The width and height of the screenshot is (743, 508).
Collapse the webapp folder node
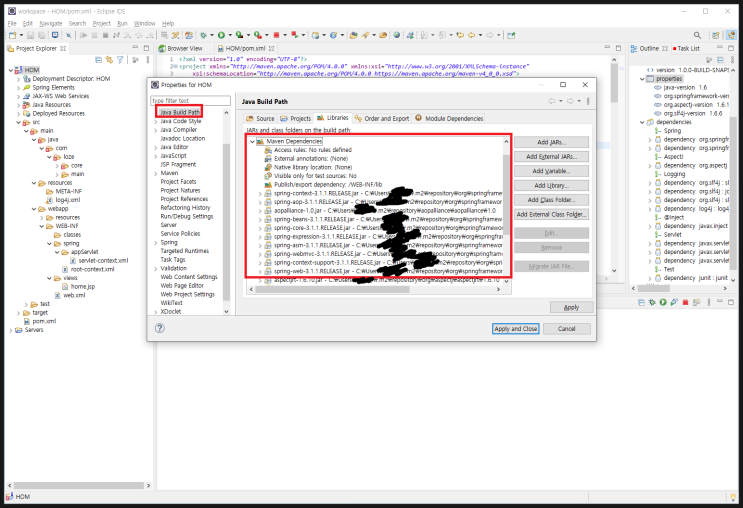point(34,209)
